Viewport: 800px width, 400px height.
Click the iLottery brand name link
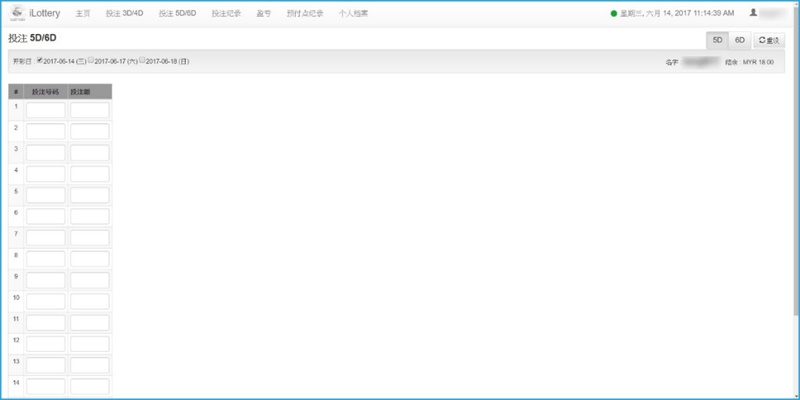45,14
